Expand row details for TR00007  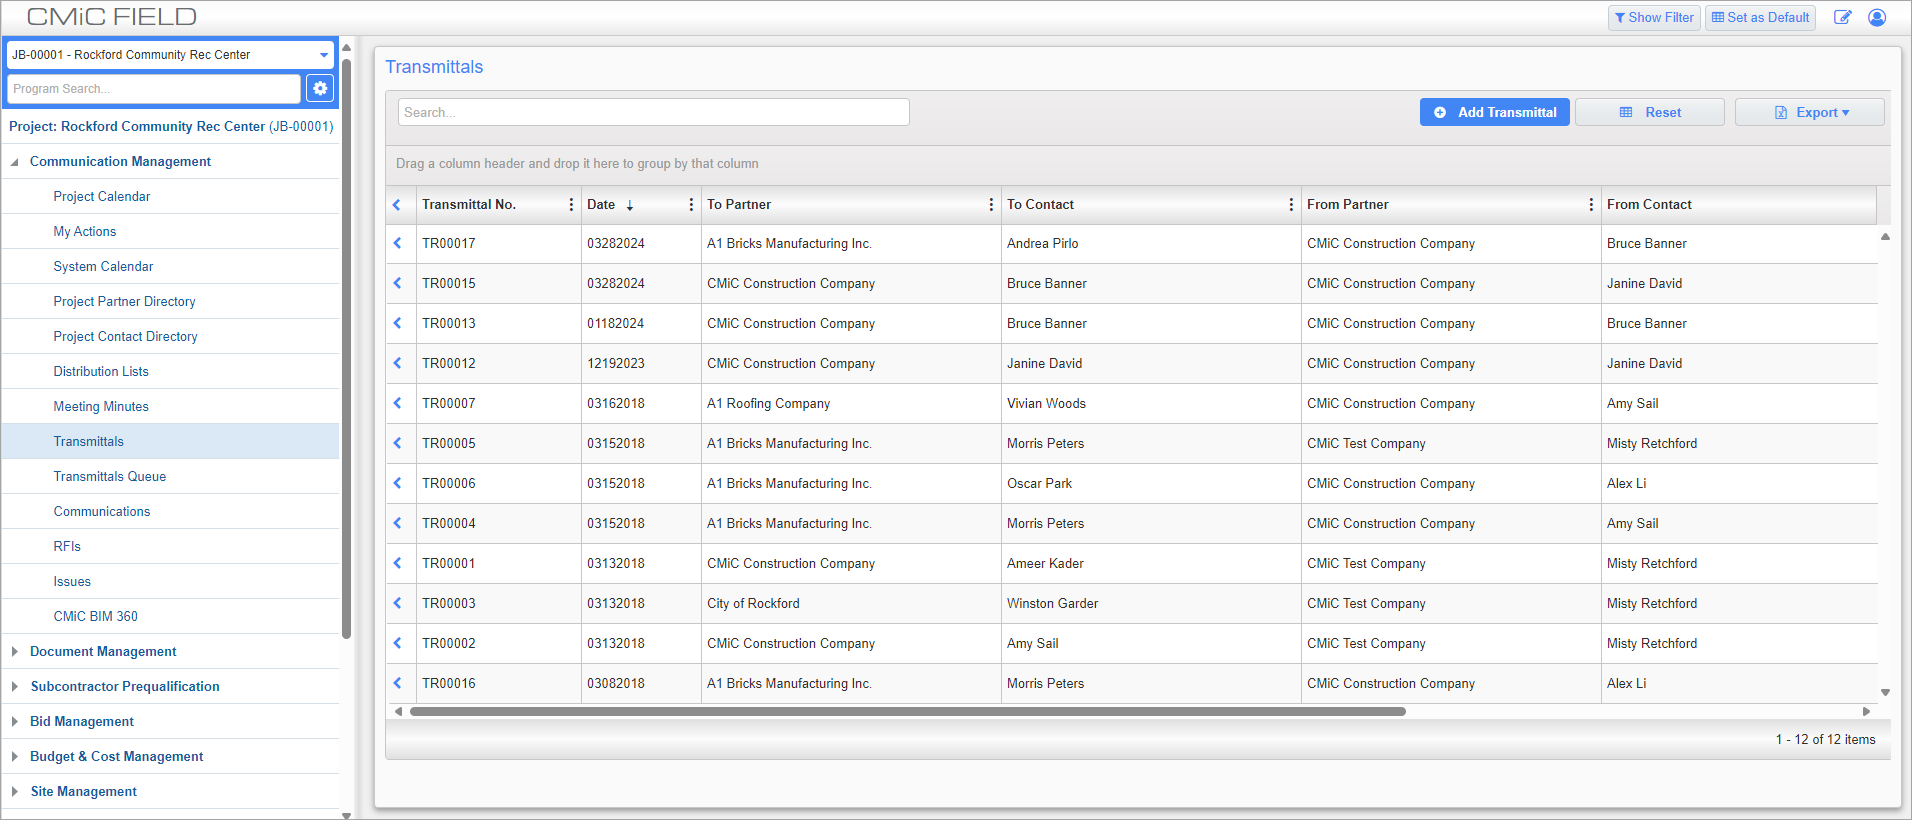point(398,403)
